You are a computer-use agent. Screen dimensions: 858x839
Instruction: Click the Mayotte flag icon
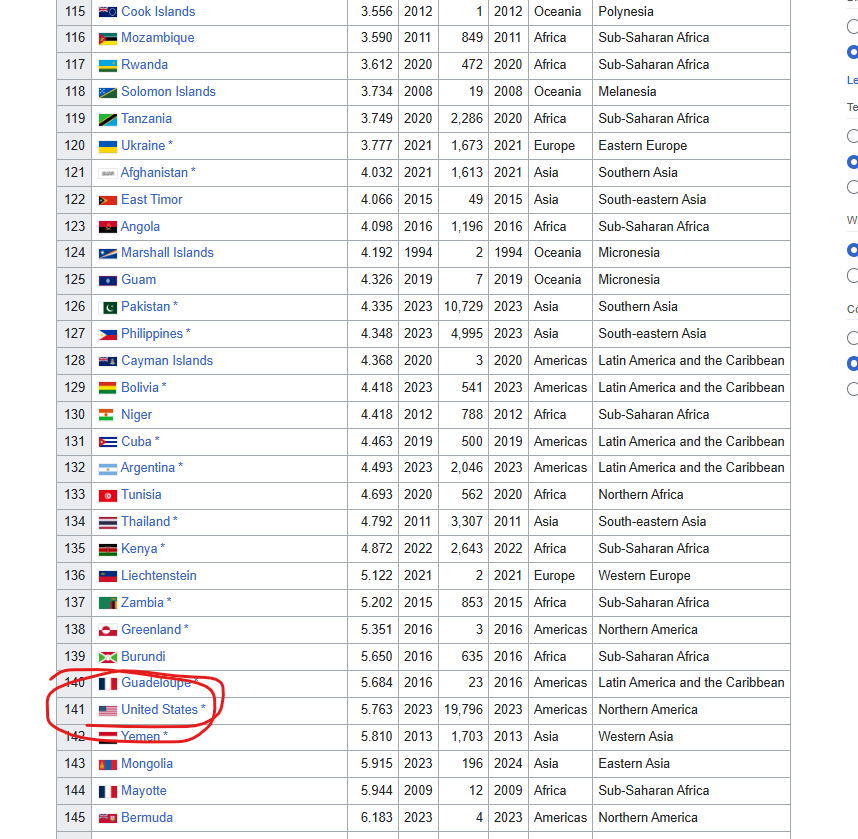[108, 791]
